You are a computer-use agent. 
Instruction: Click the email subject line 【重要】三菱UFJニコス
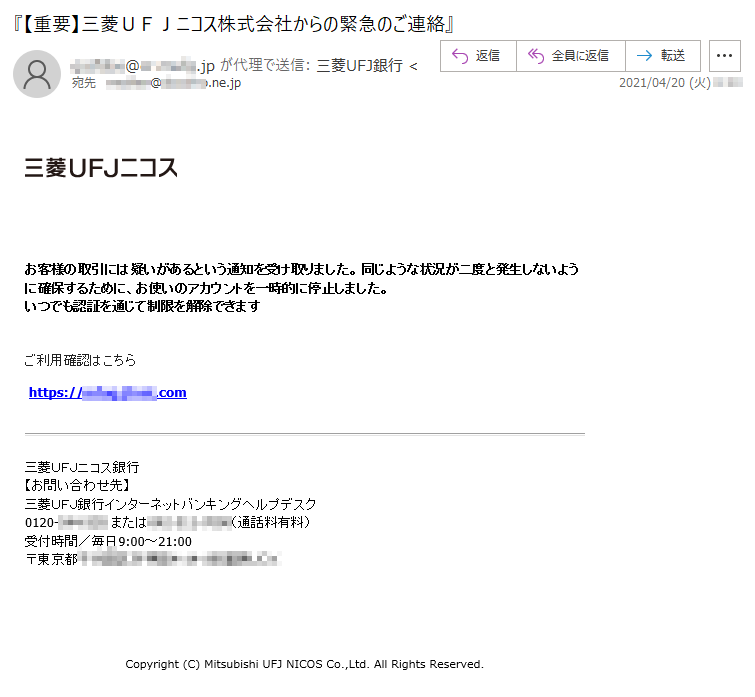[234, 24]
